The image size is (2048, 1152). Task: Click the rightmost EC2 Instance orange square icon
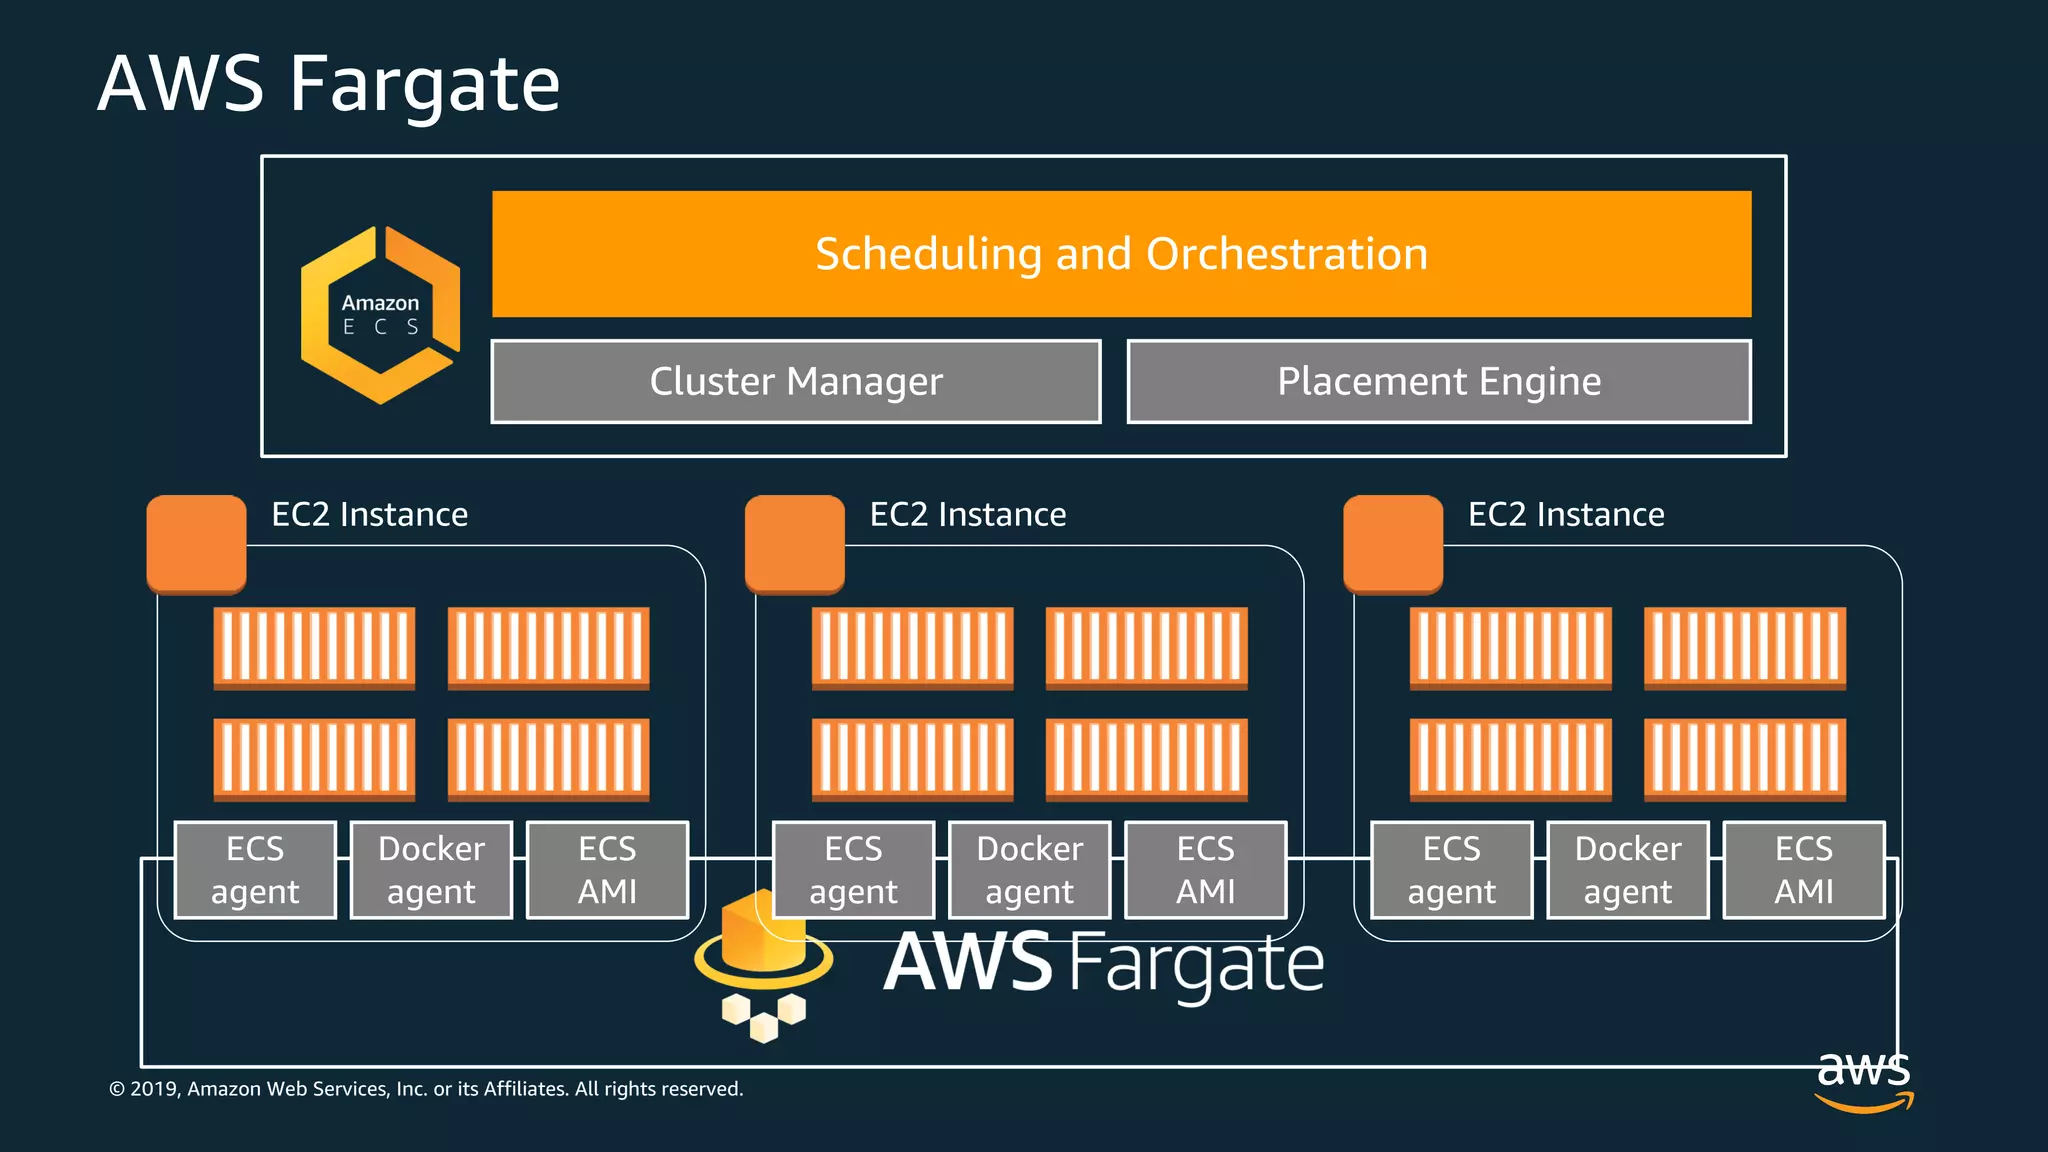point(1392,544)
